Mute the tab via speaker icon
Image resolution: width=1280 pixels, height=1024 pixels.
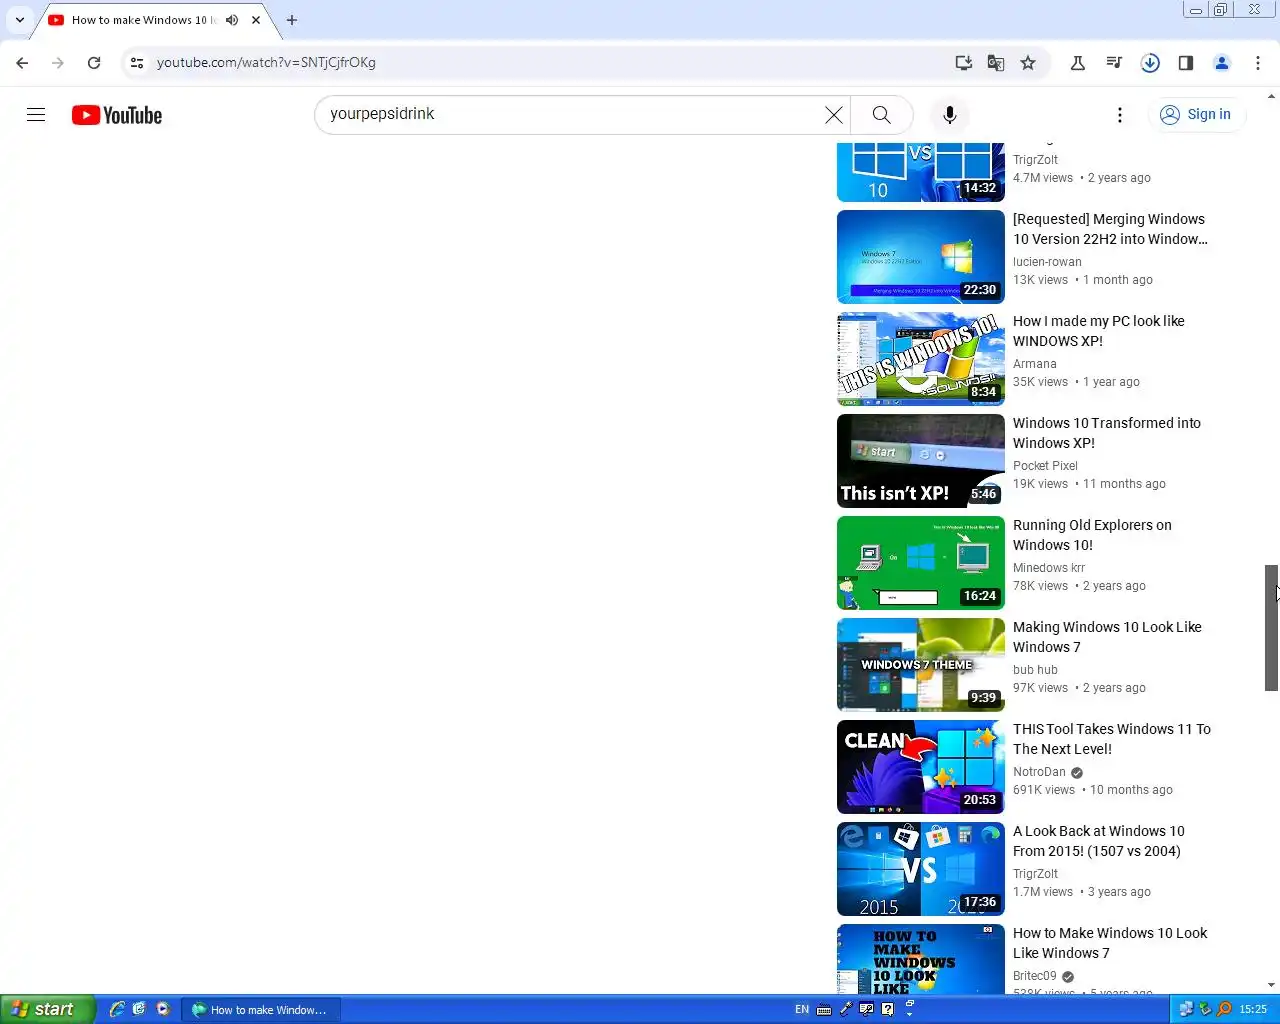click(x=232, y=20)
